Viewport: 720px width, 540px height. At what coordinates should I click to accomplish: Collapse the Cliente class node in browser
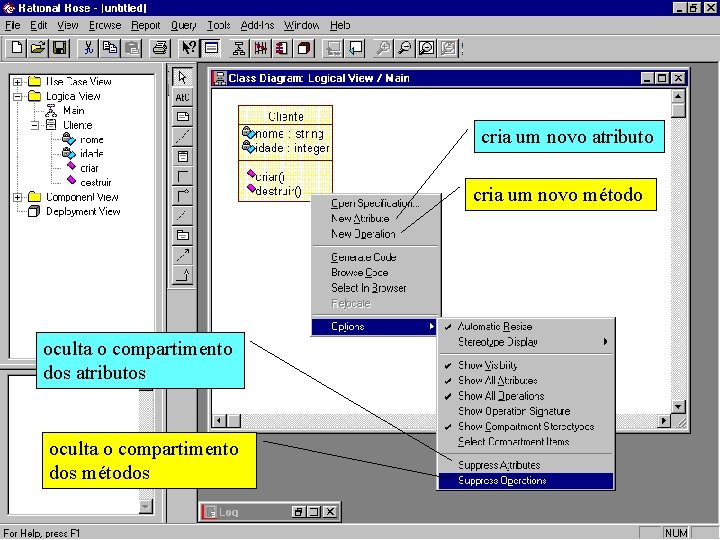click(35, 125)
